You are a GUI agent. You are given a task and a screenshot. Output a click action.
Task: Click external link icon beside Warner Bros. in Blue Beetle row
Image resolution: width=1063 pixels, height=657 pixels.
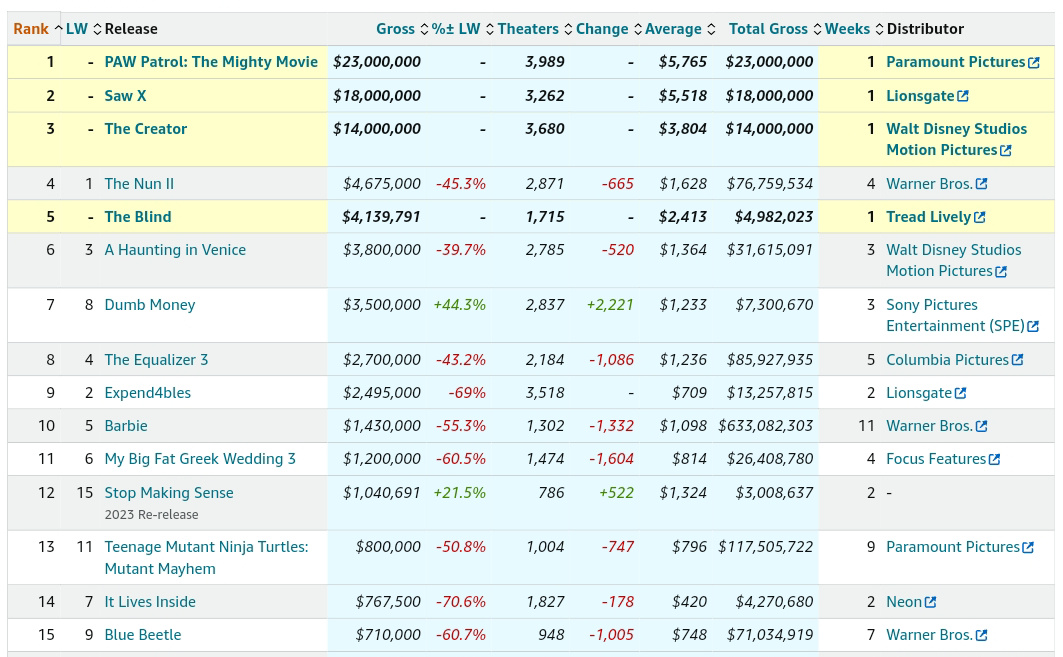[982, 635]
